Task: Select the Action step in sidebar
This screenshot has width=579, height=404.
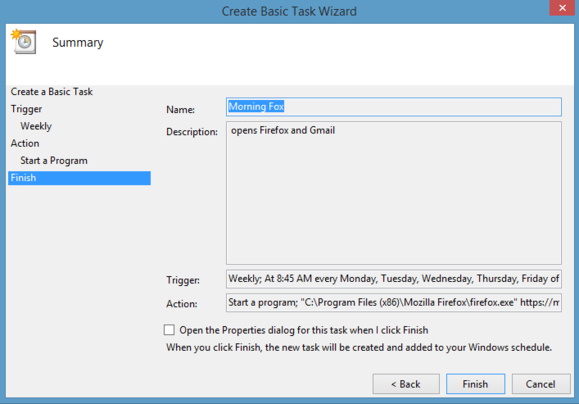Action: click(x=25, y=143)
